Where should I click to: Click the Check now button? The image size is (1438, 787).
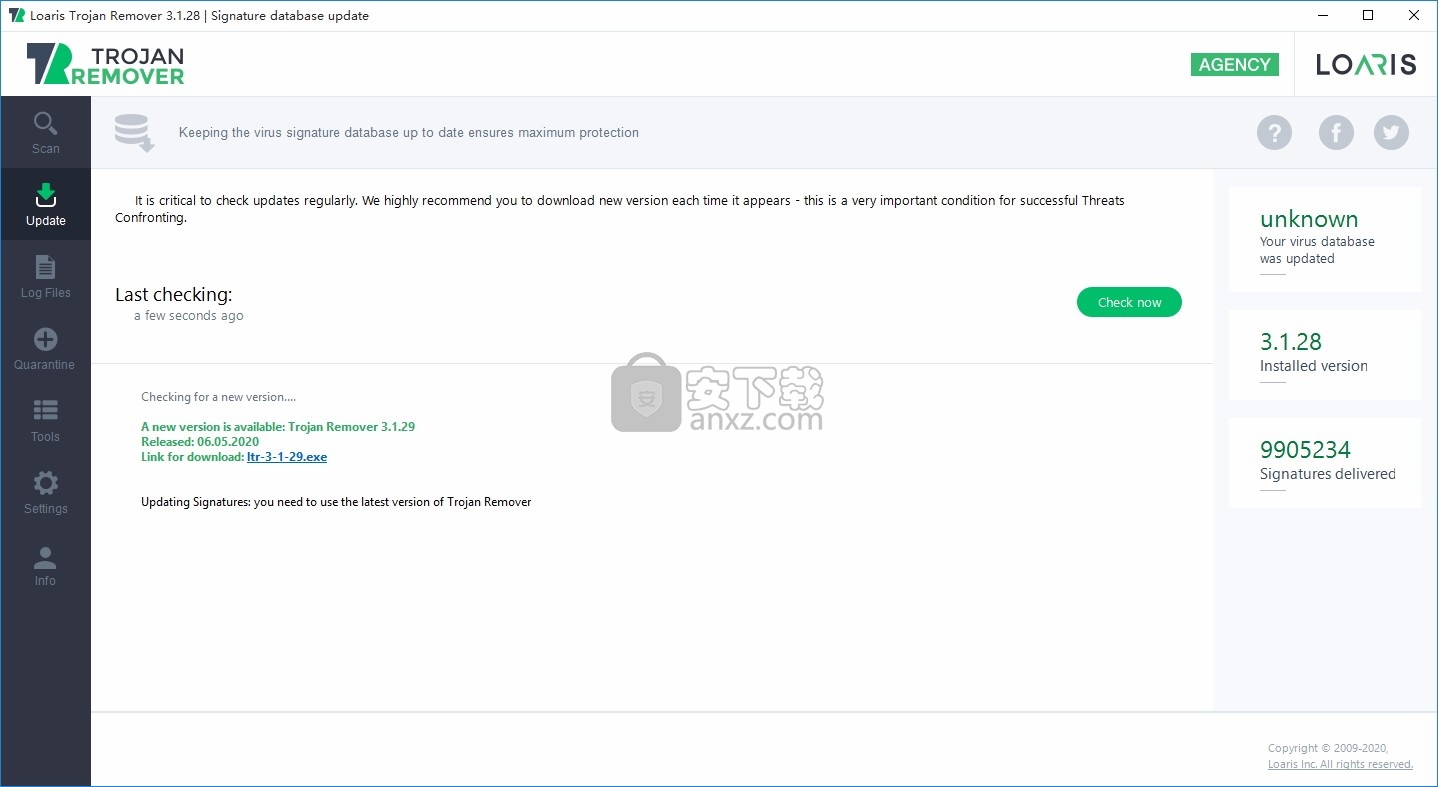[x=1129, y=302]
